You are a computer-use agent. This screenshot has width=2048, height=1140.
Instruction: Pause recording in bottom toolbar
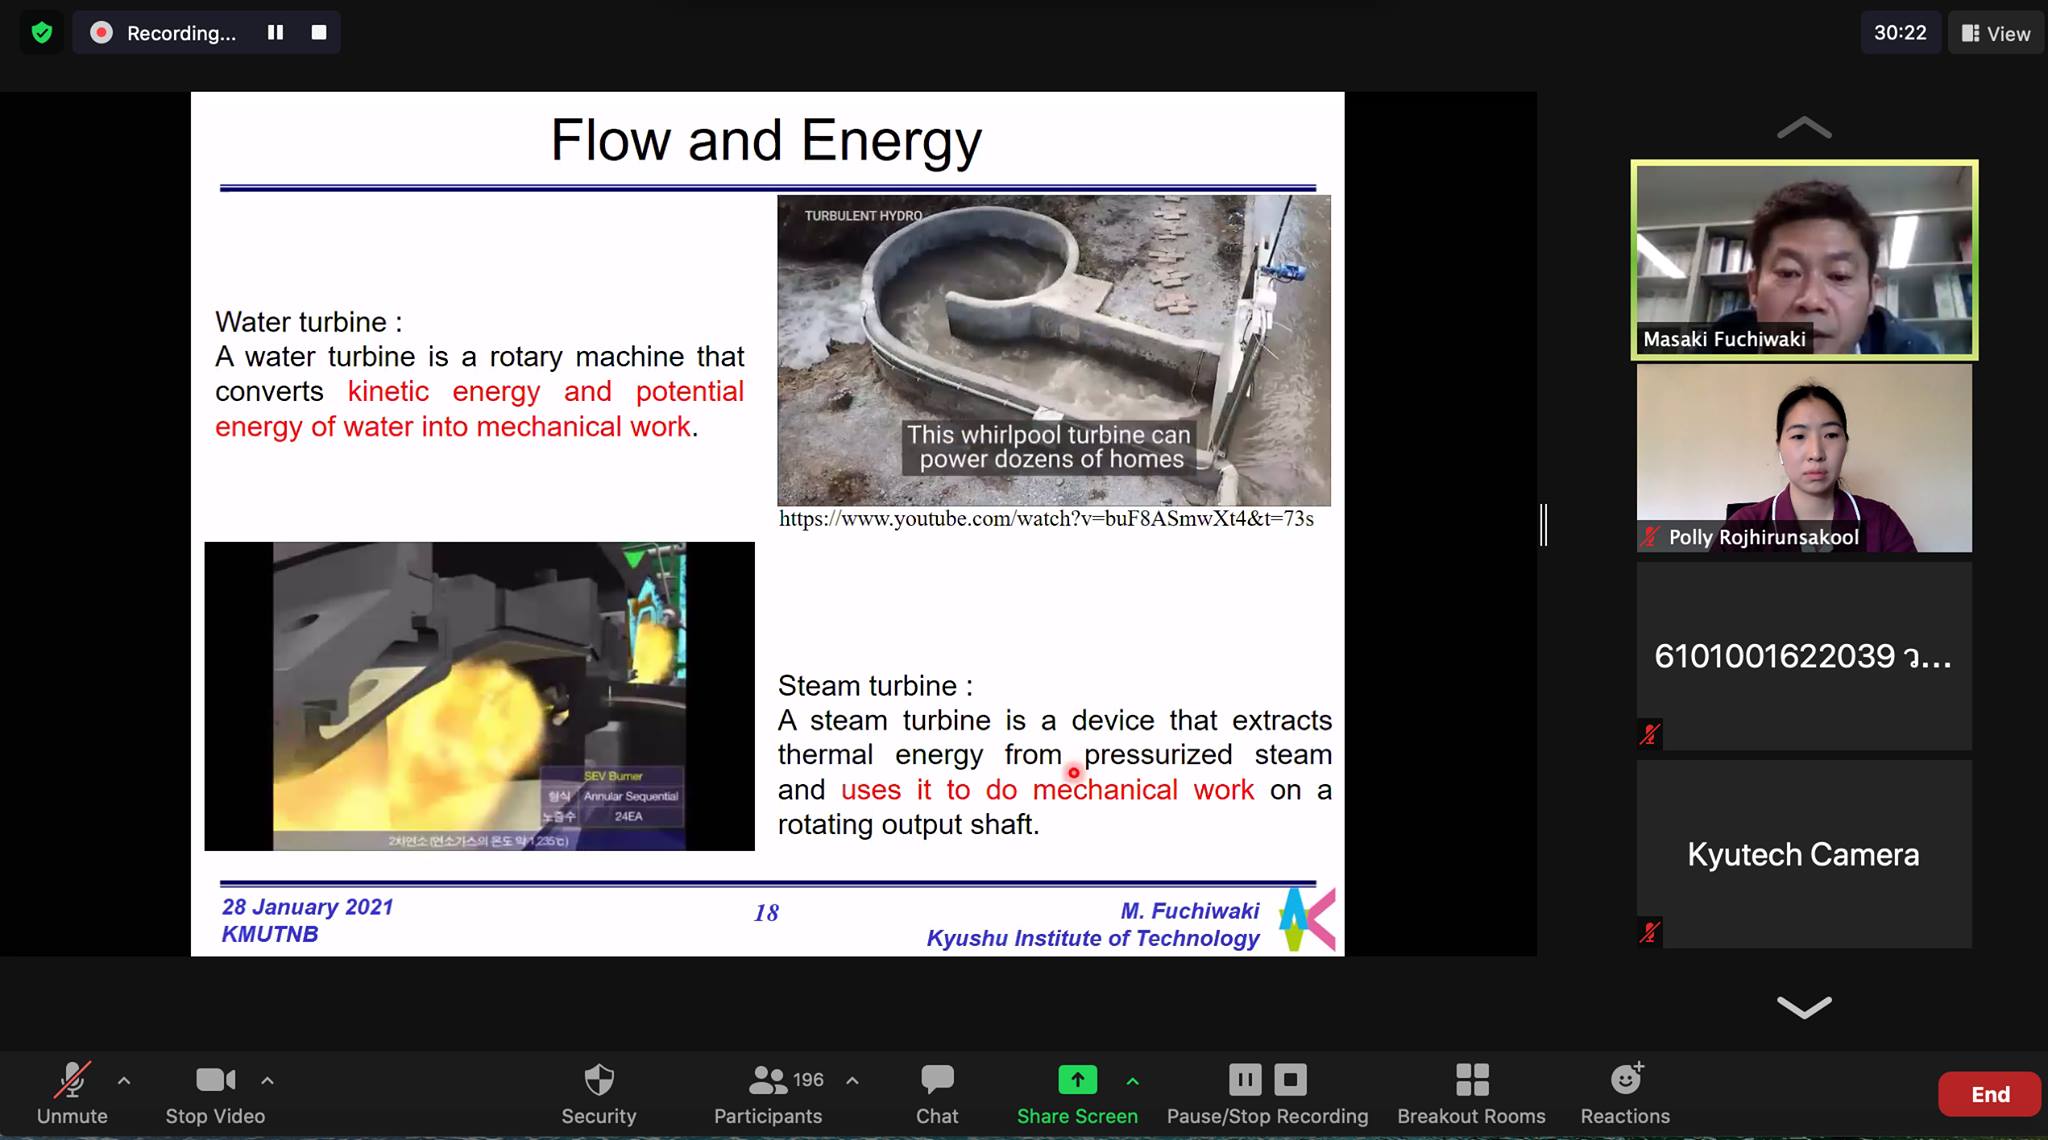click(x=1245, y=1080)
